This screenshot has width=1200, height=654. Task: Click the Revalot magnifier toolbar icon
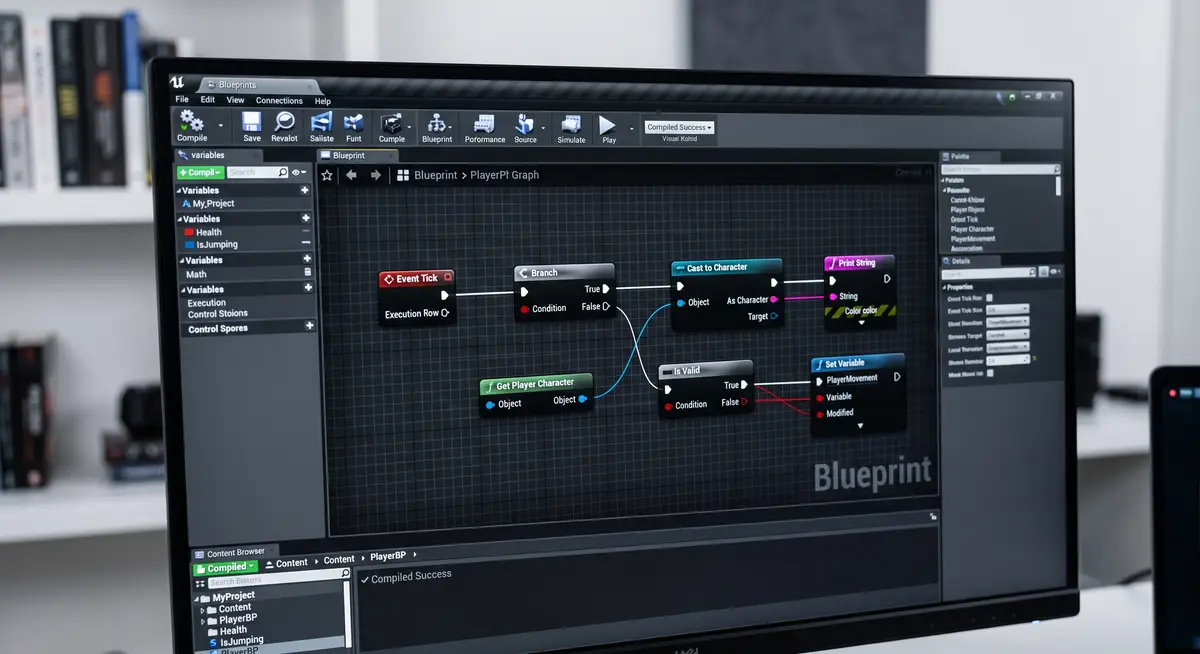(284, 122)
